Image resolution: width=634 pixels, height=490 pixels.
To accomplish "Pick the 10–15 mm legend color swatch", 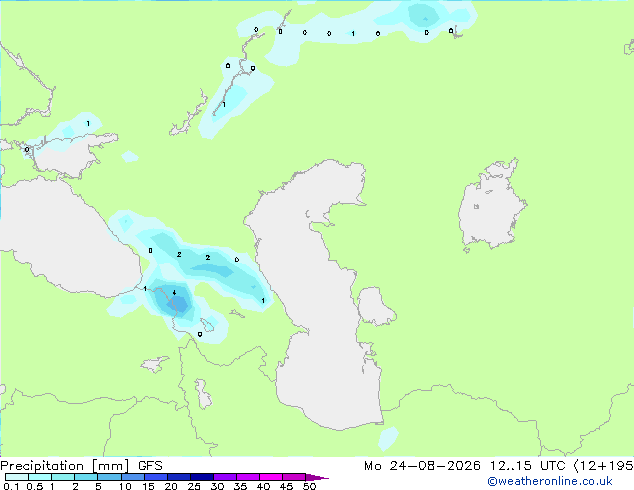I will (x=133, y=477).
